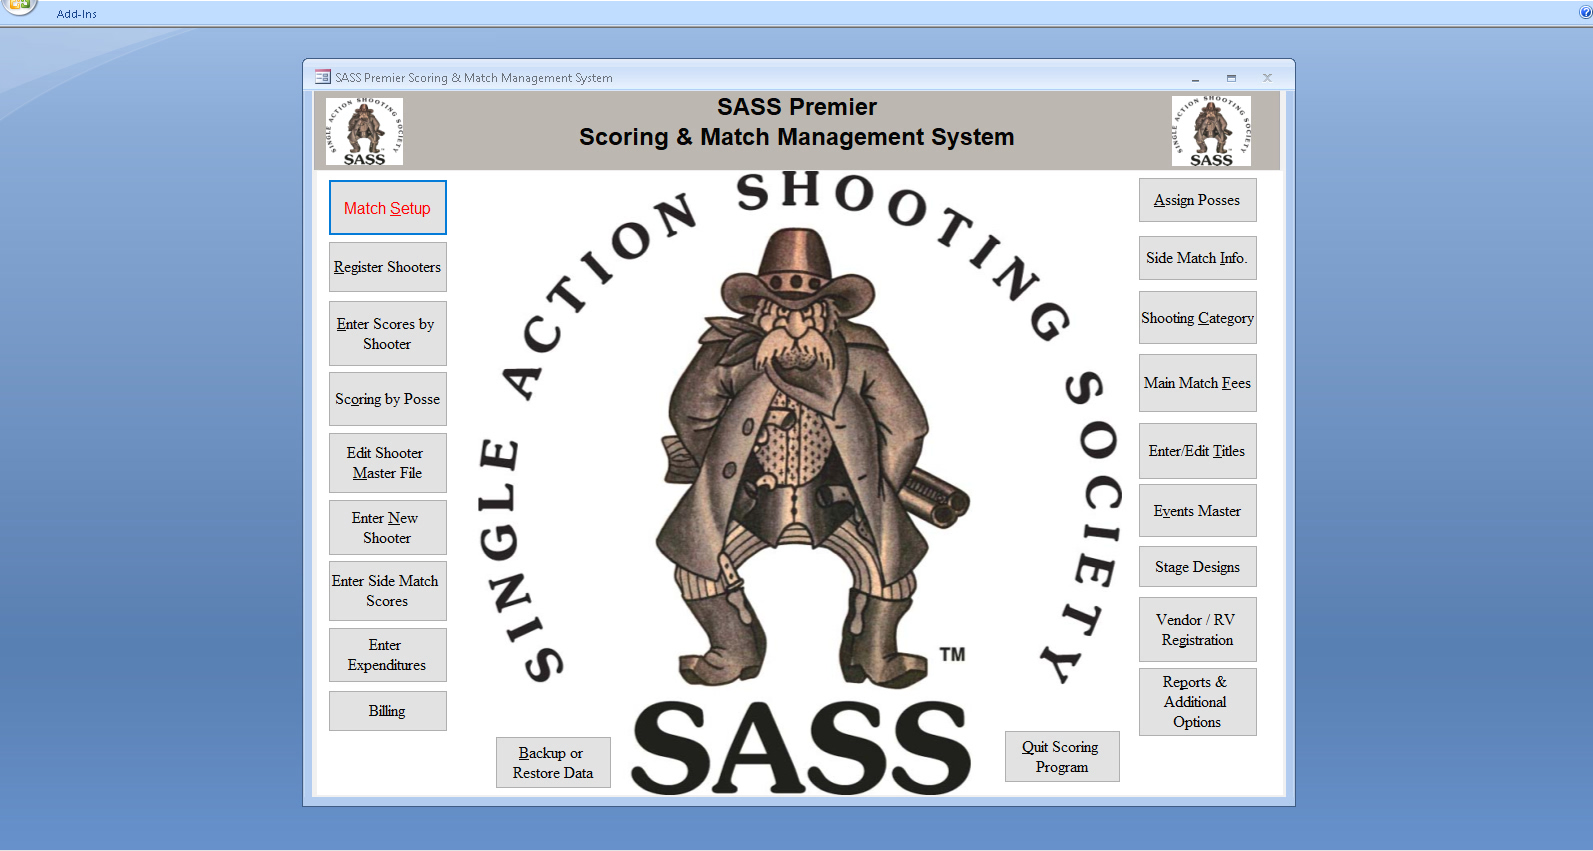
Task: Open Match Setup
Action: pos(387,208)
